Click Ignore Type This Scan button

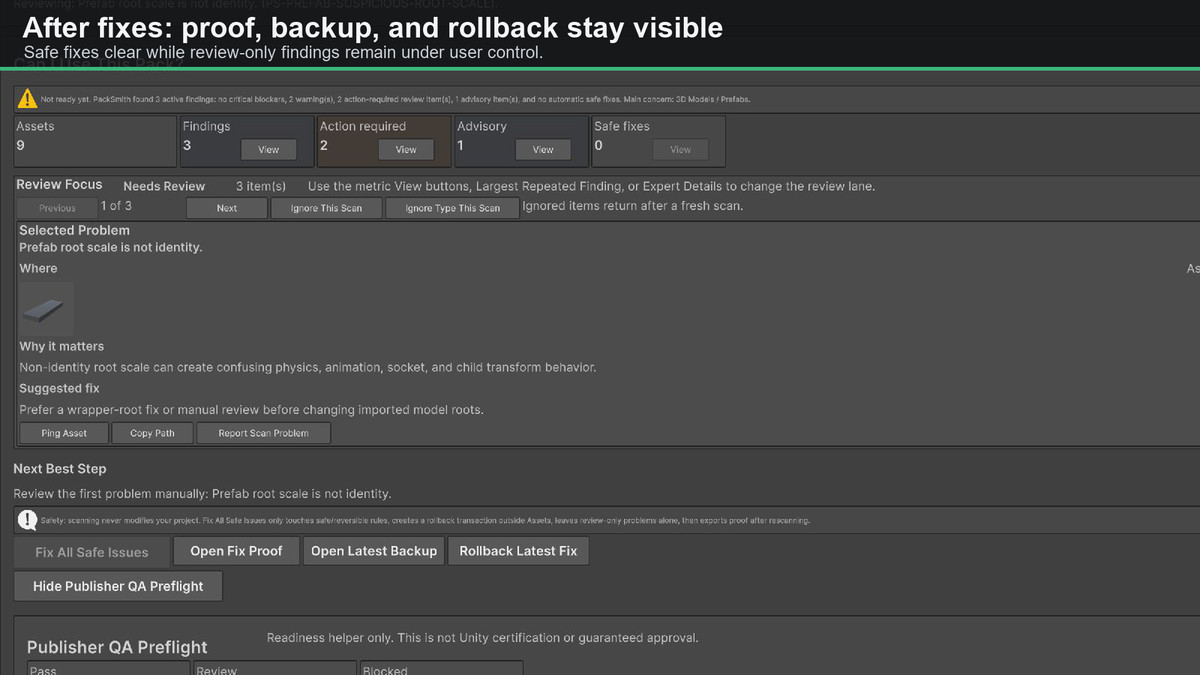click(x=453, y=208)
